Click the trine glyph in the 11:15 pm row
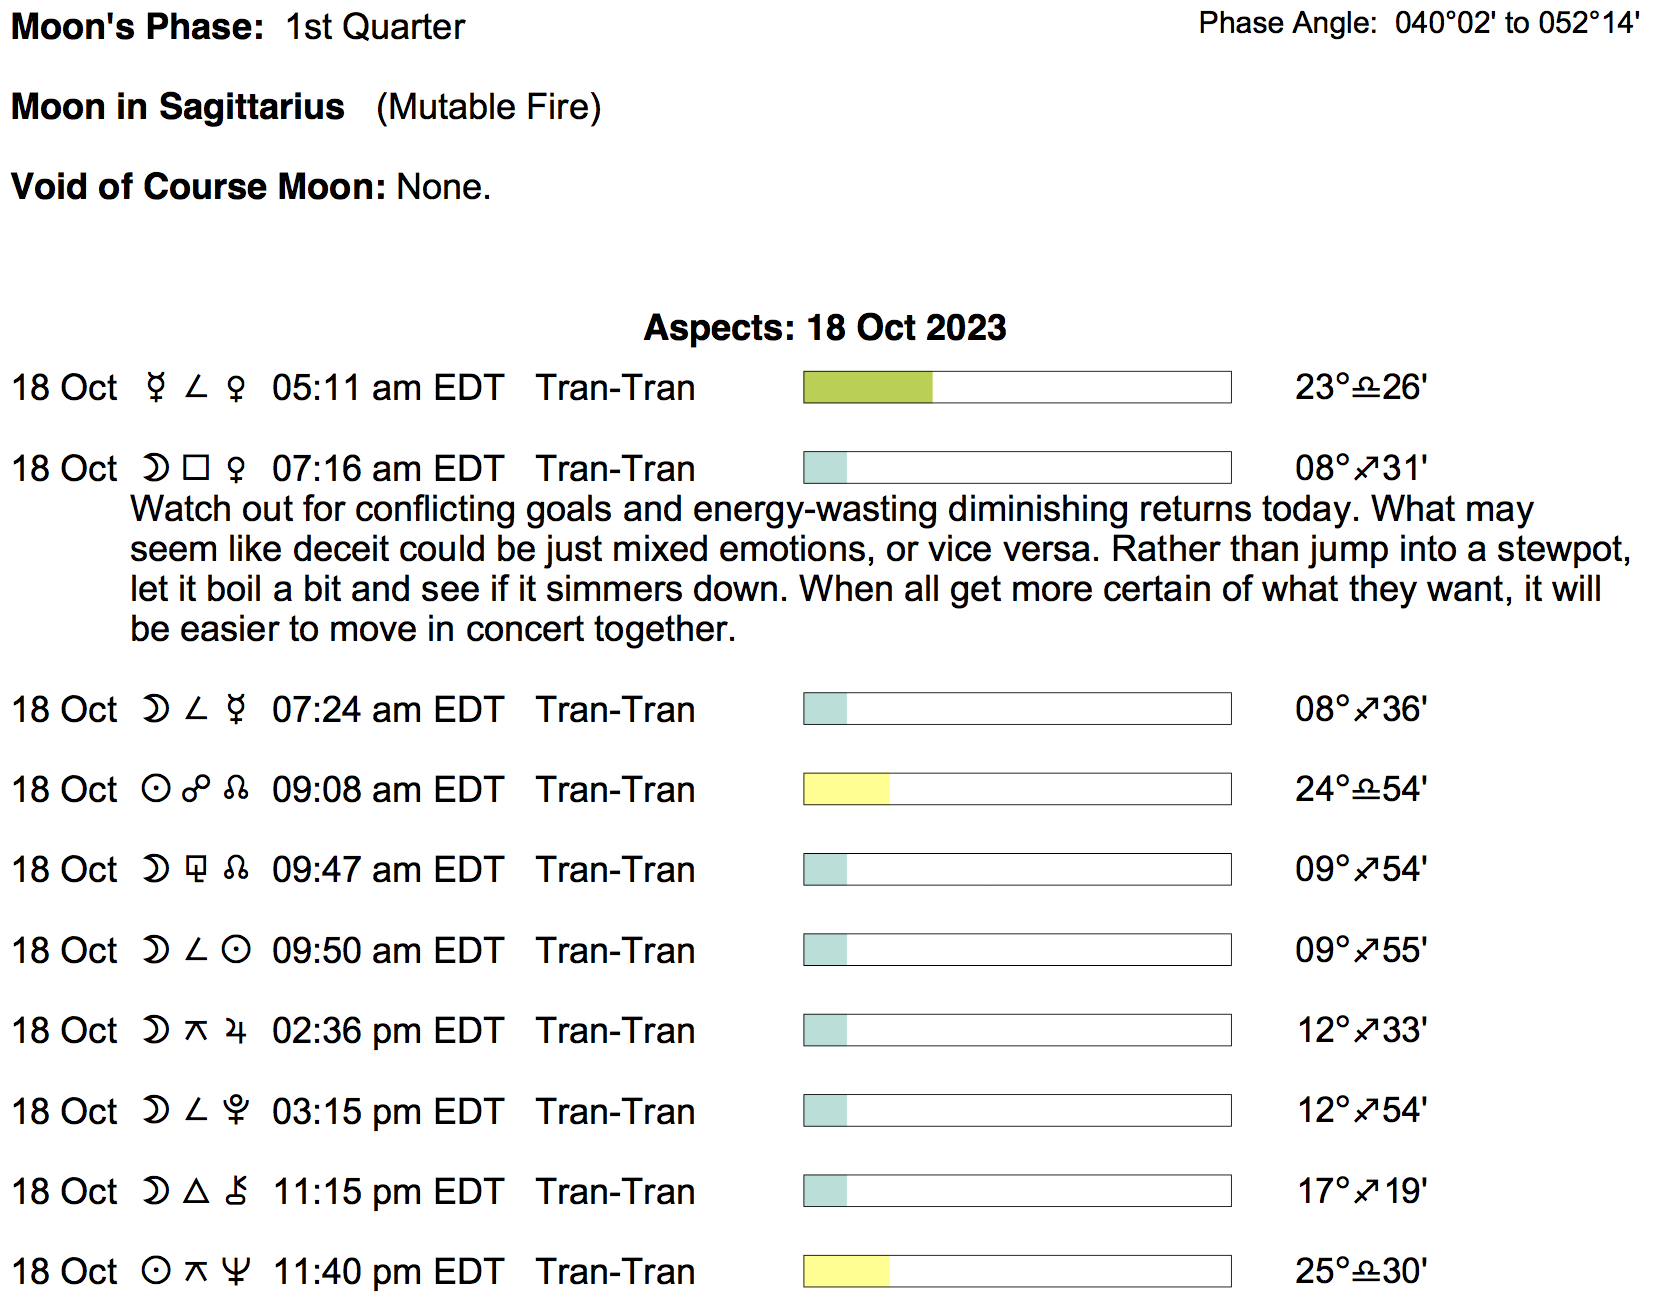The width and height of the screenshot is (1654, 1314). (196, 1191)
